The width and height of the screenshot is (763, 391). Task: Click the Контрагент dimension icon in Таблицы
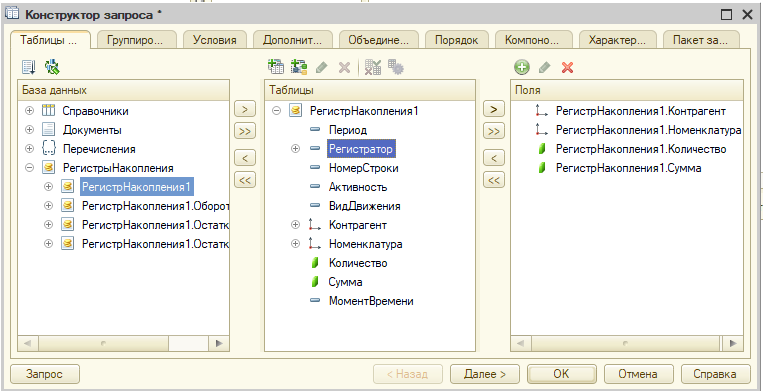(x=315, y=225)
